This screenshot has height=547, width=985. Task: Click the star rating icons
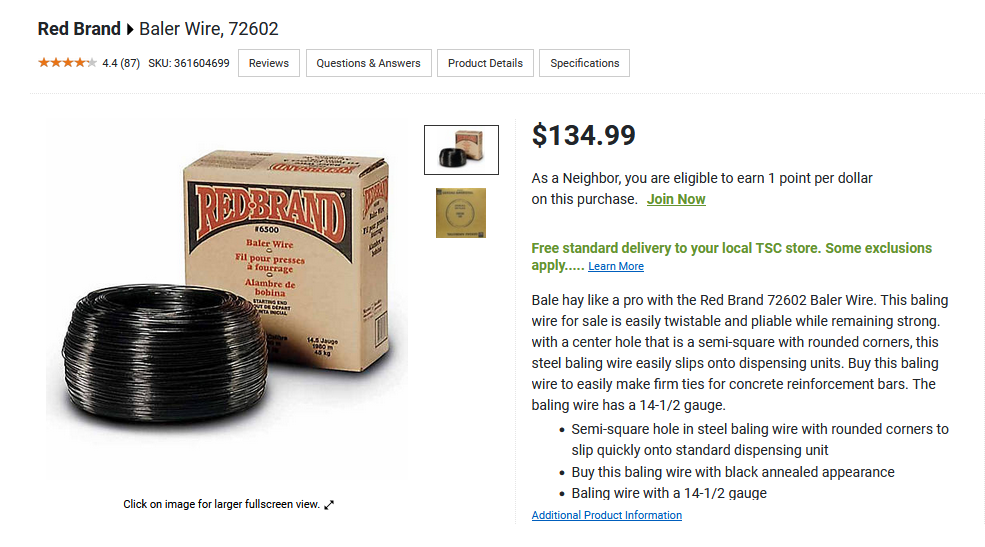[x=67, y=63]
